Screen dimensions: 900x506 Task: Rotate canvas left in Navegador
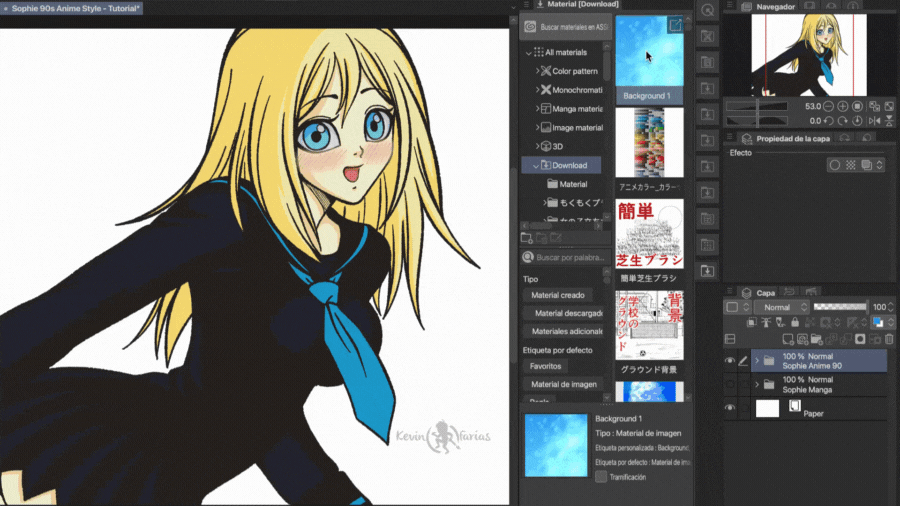[828, 120]
